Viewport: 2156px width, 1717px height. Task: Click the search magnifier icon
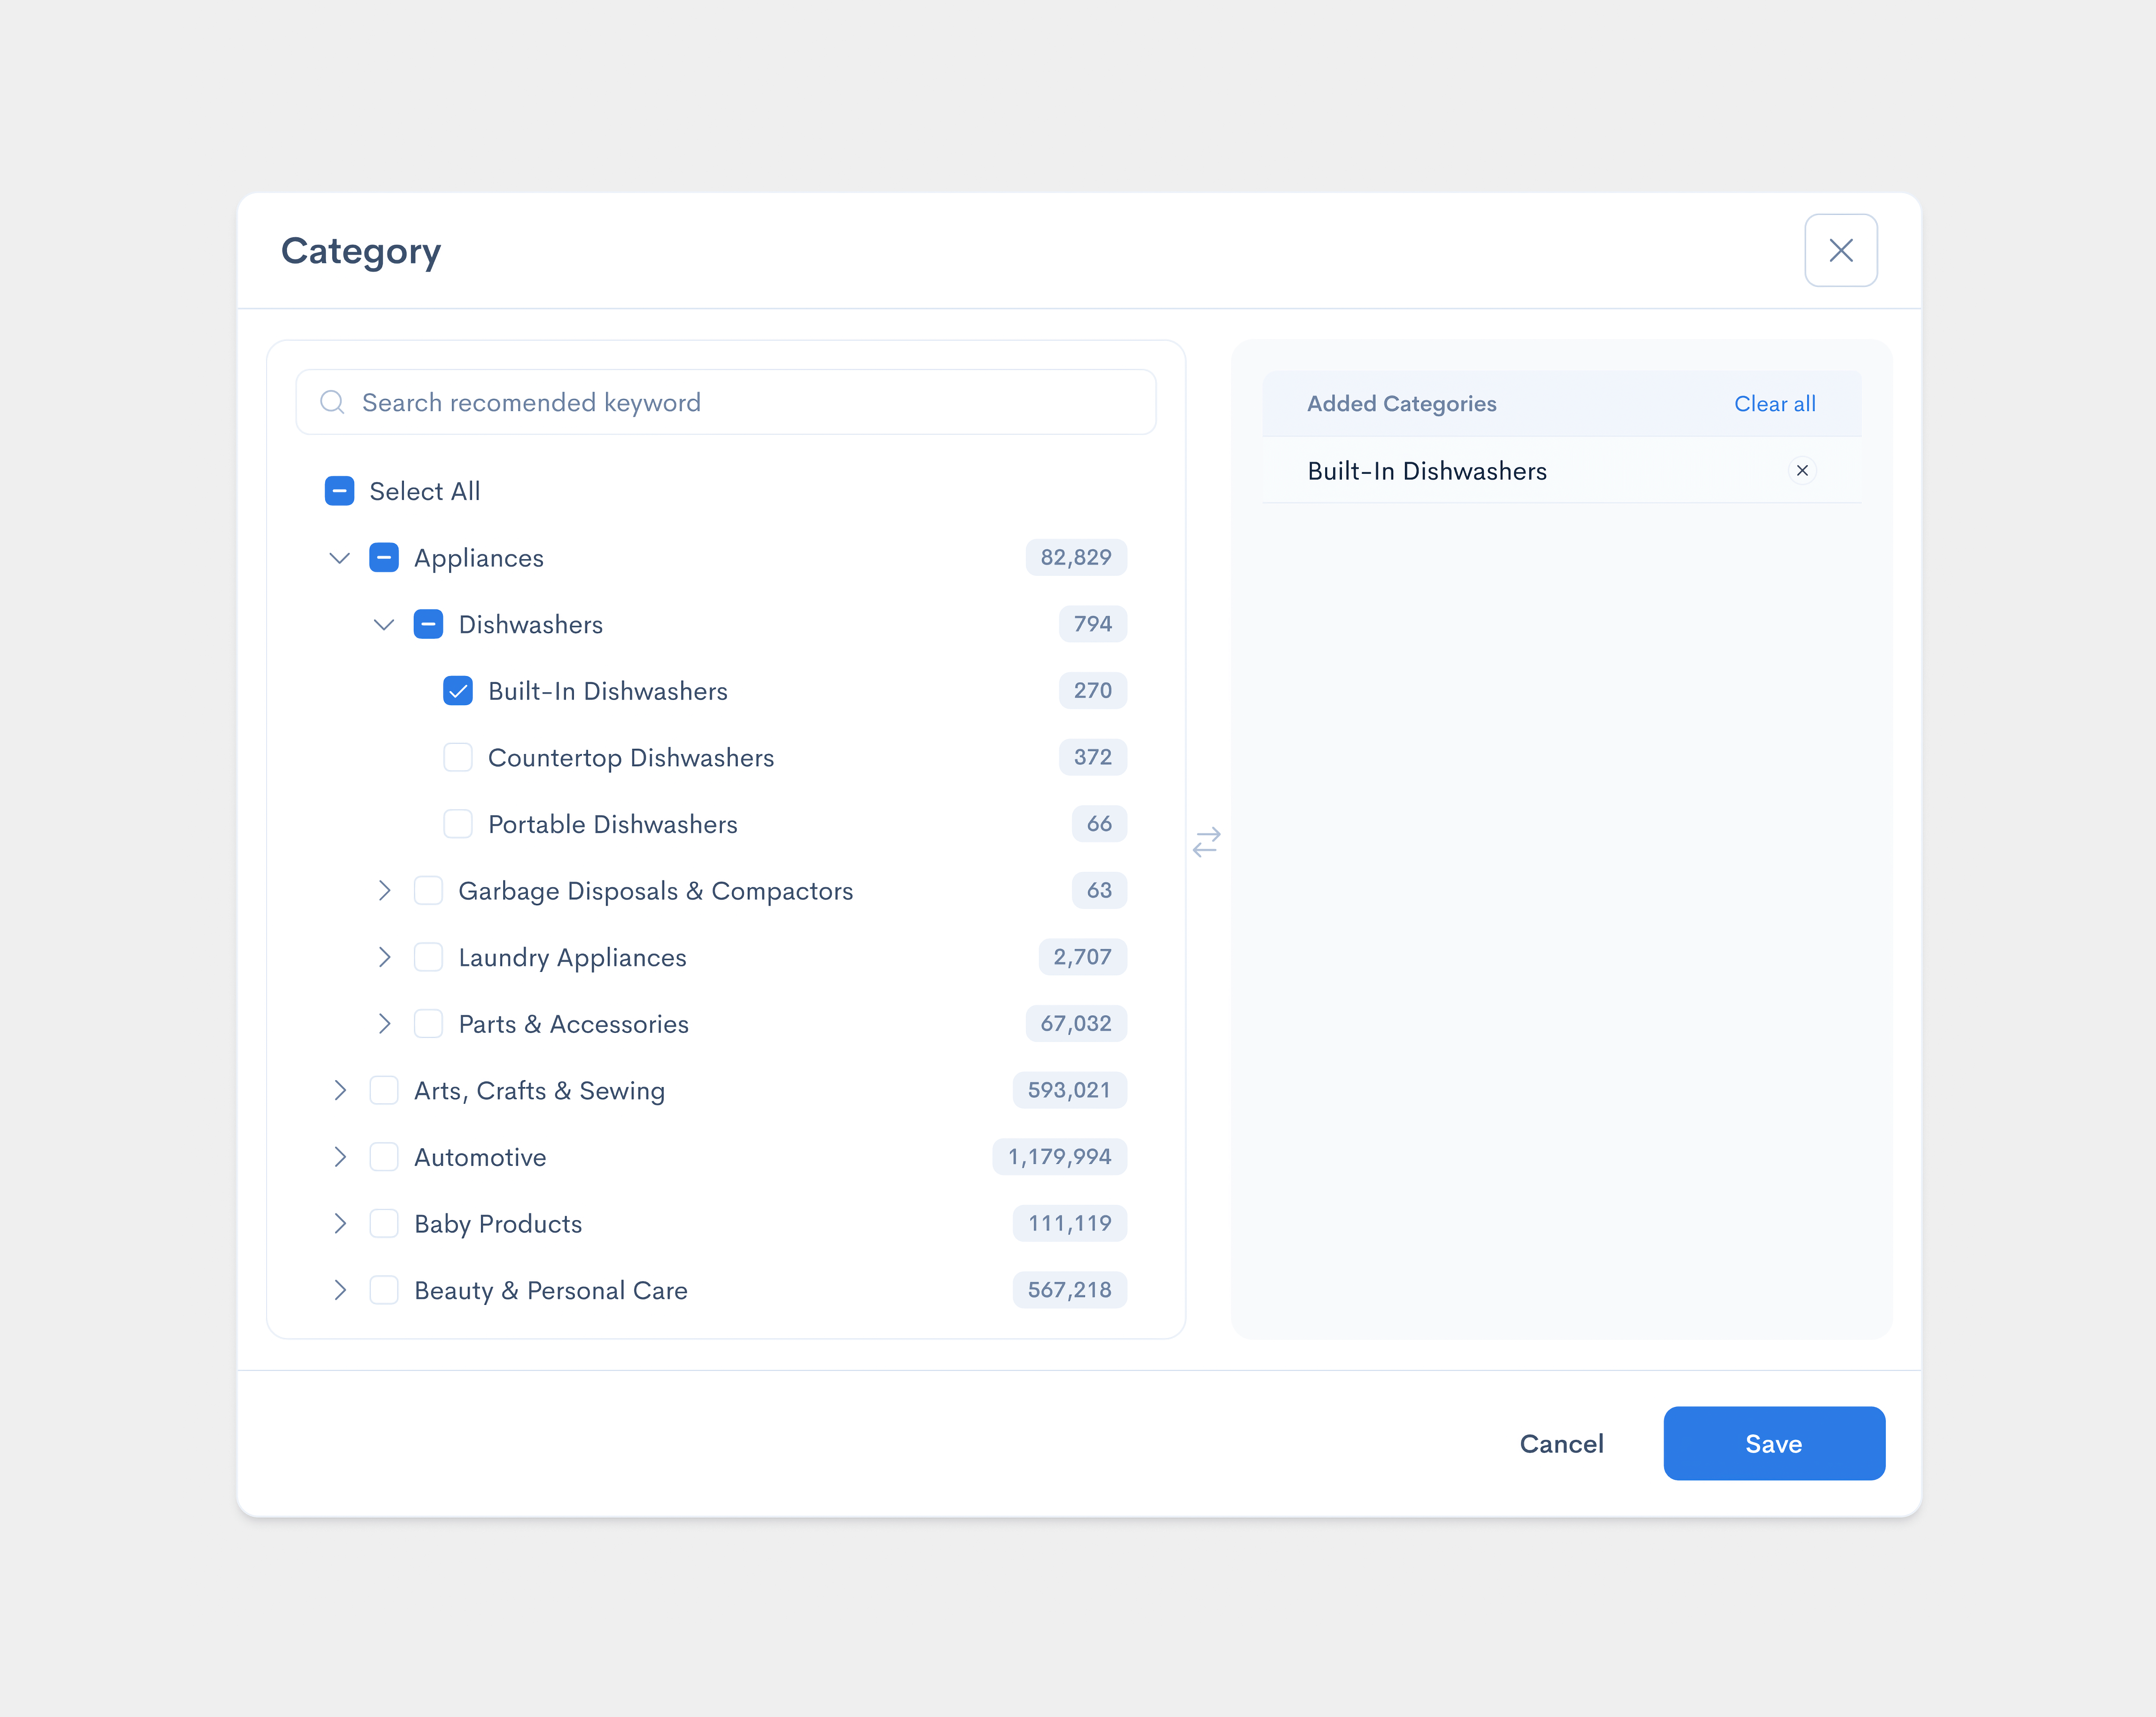tap(332, 402)
